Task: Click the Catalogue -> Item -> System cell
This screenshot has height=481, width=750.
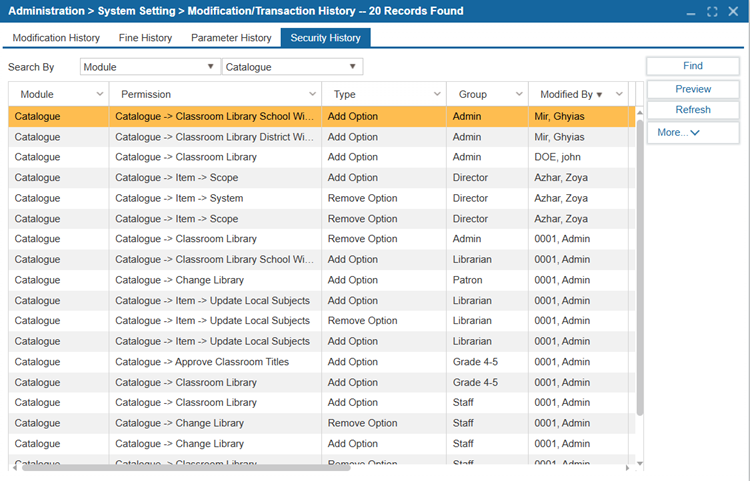Action: click(x=215, y=198)
